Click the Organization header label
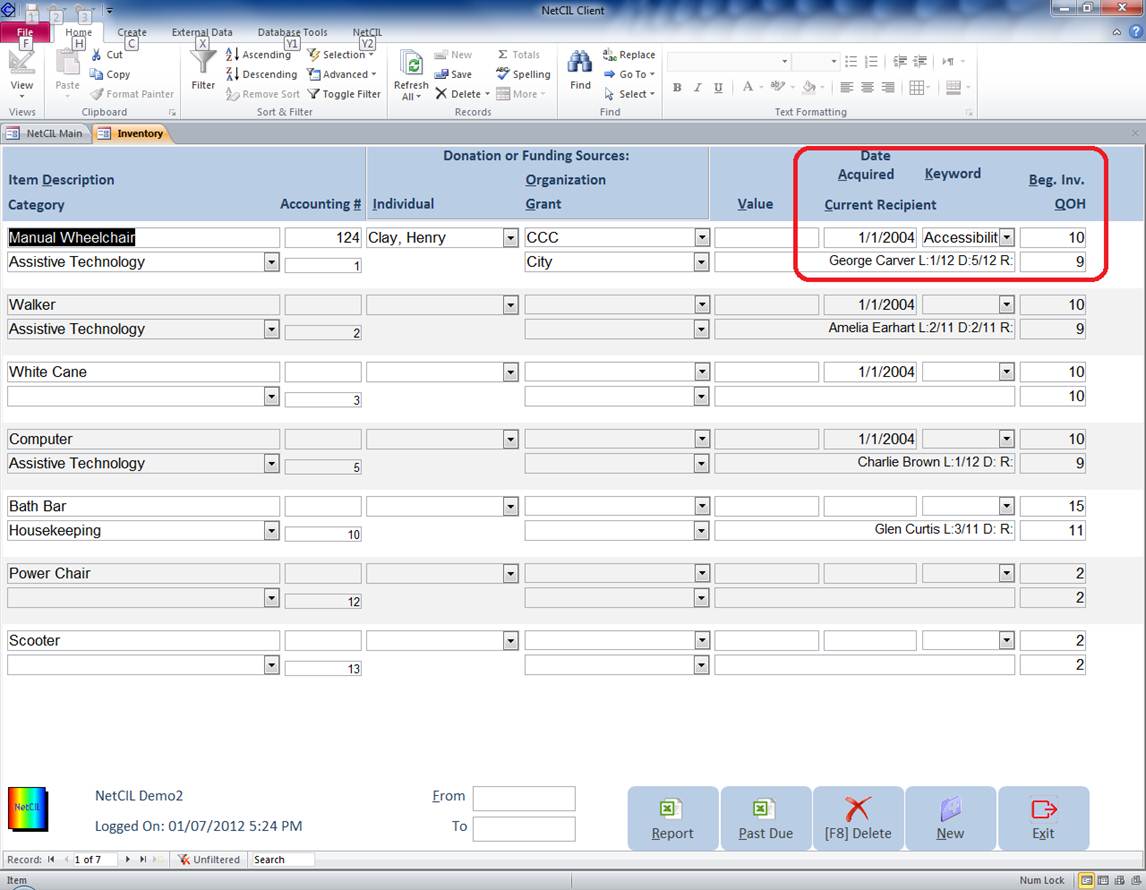 565,180
